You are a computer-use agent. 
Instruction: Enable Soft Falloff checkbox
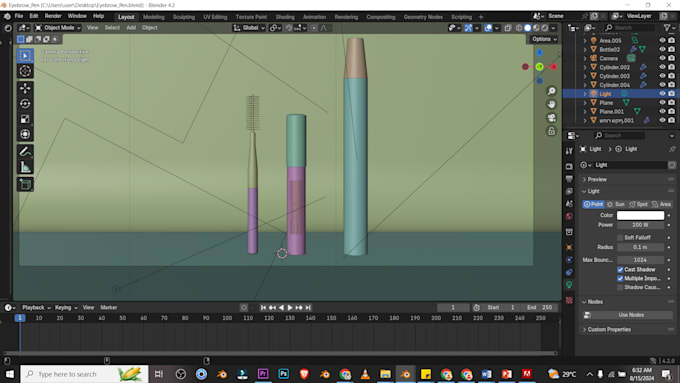tap(620, 238)
